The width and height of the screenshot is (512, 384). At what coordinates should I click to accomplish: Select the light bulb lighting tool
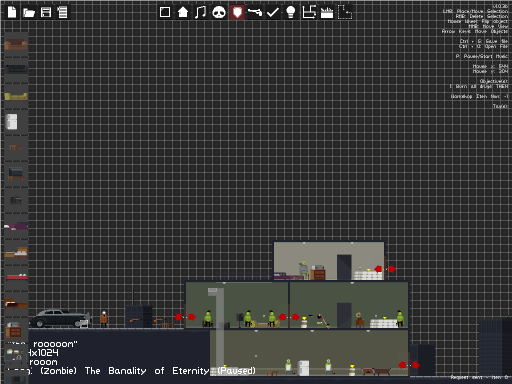(x=291, y=12)
